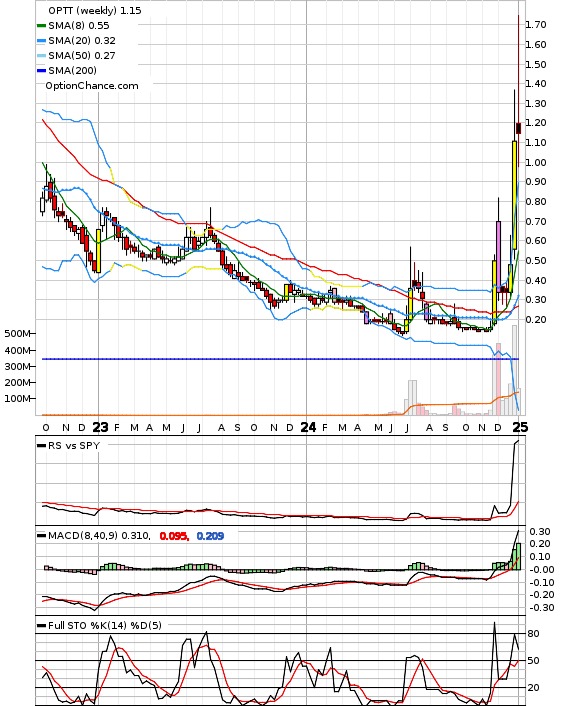Click the blue SMA(20) legend swatch

tap(41, 41)
